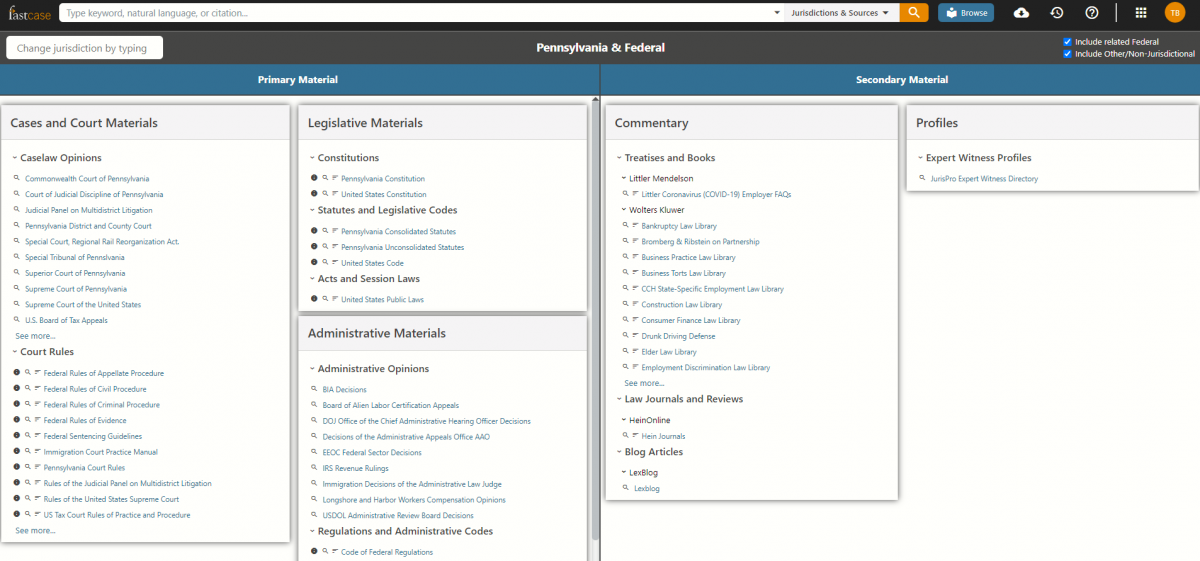Image resolution: width=1200 pixels, height=561 pixels.
Task: Open Superior Court of Pennsylvania link
Action: pyautogui.click(x=75, y=273)
